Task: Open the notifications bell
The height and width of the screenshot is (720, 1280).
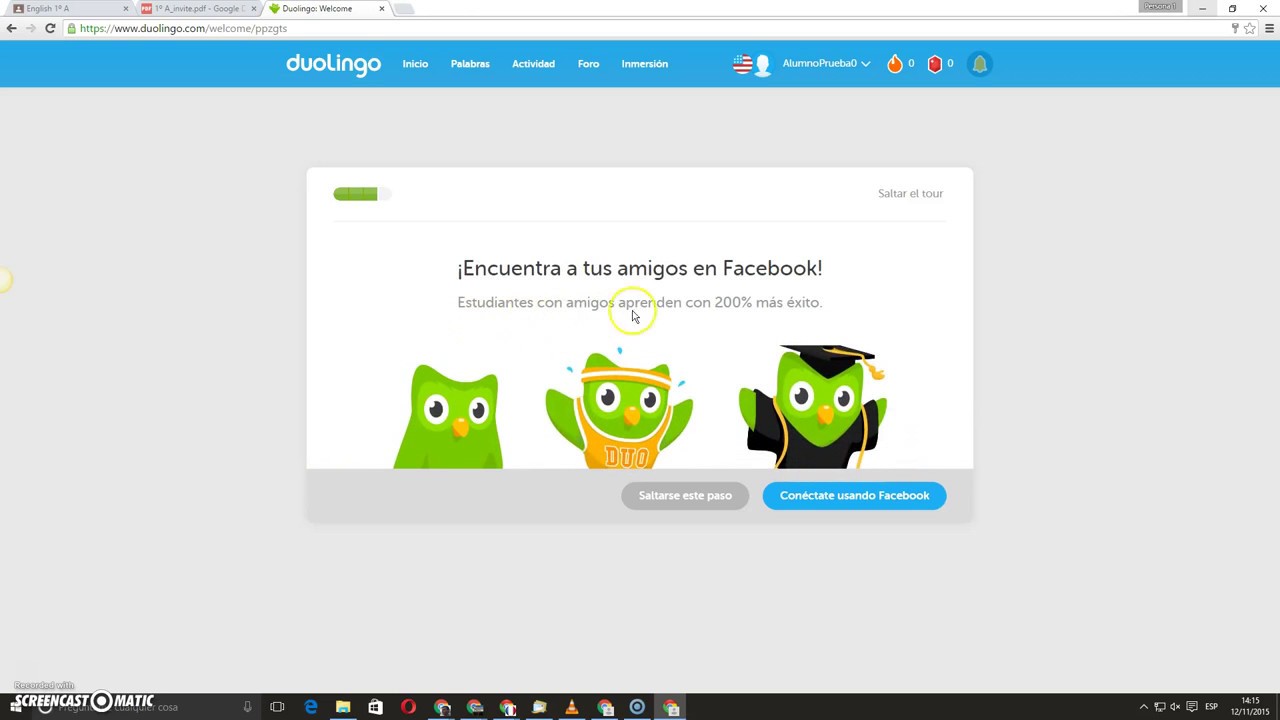Action: [980, 64]
